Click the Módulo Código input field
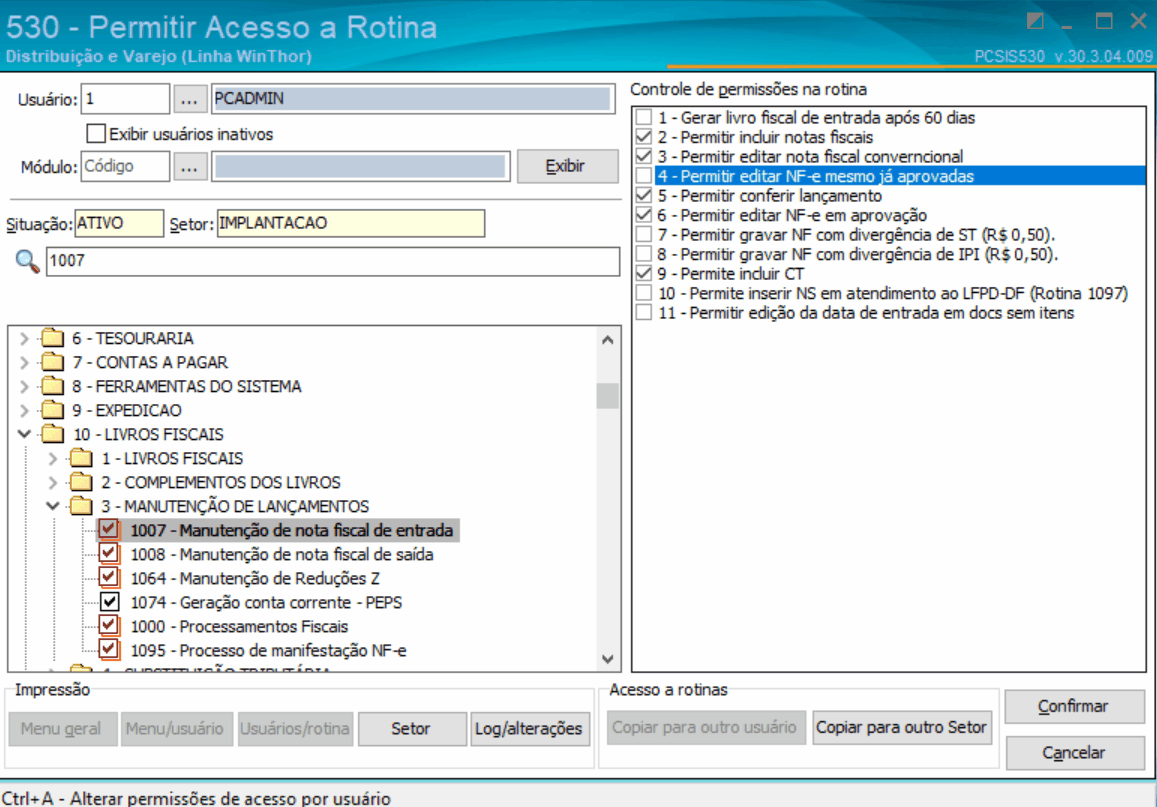Screen dimensions: 1157x807 coord(125,167)
